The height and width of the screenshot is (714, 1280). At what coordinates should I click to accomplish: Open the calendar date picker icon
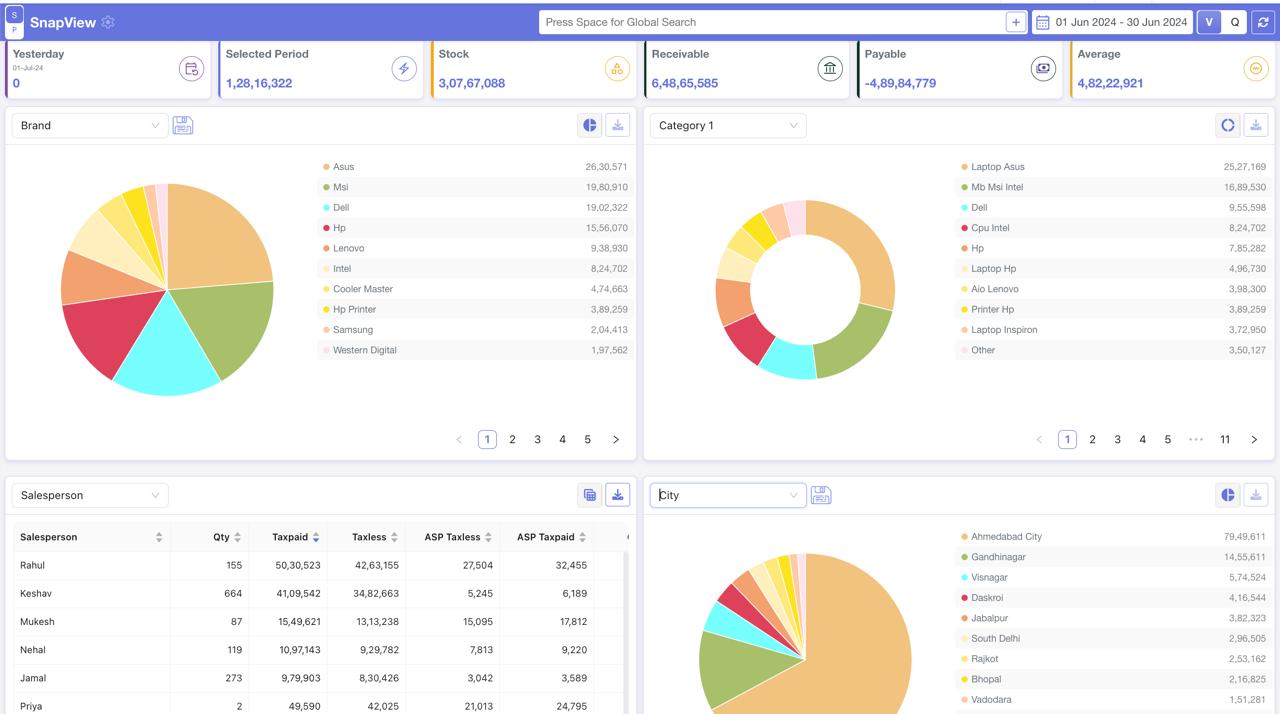tap(1042, 22)
